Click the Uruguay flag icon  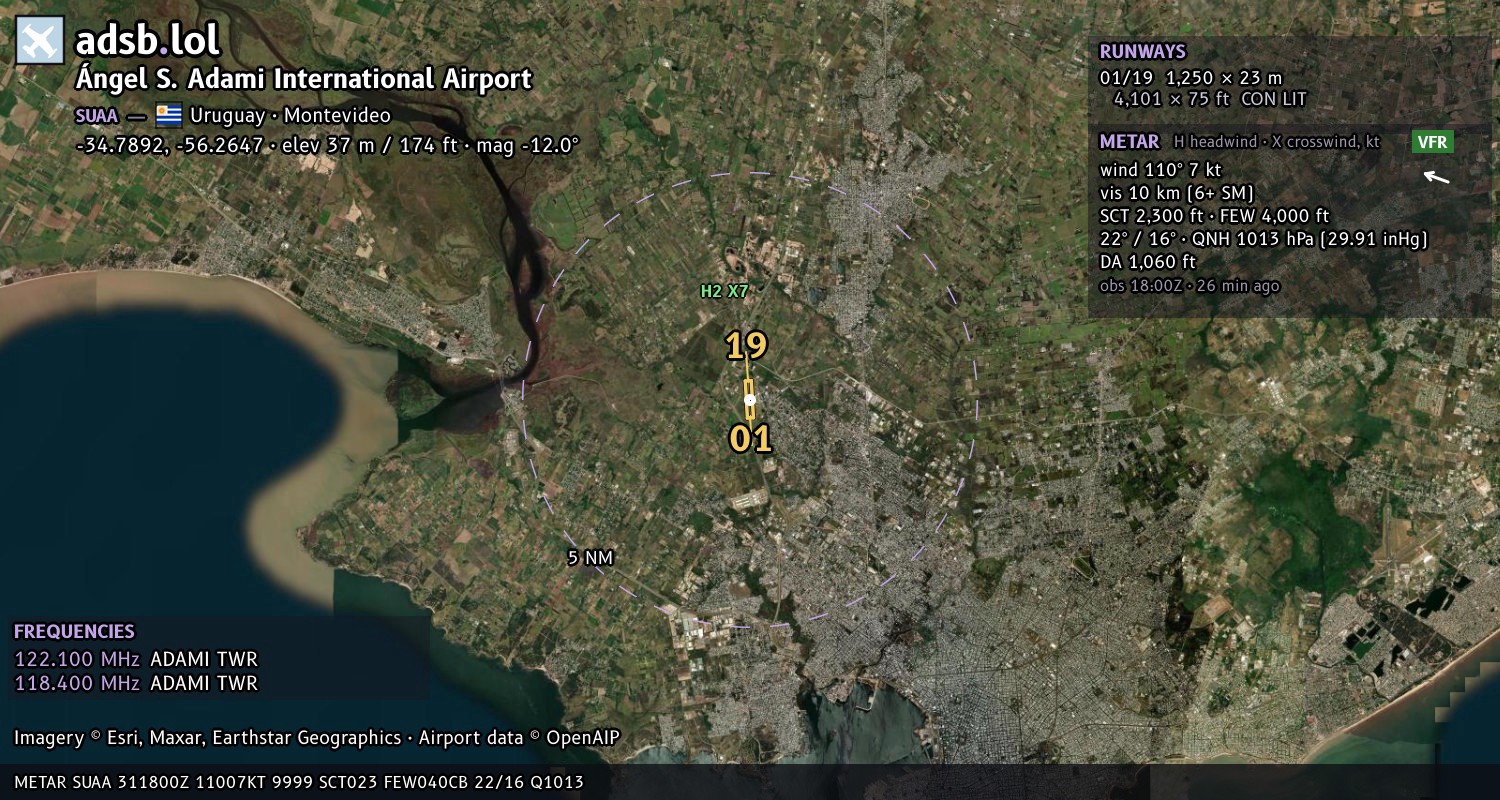168,115
